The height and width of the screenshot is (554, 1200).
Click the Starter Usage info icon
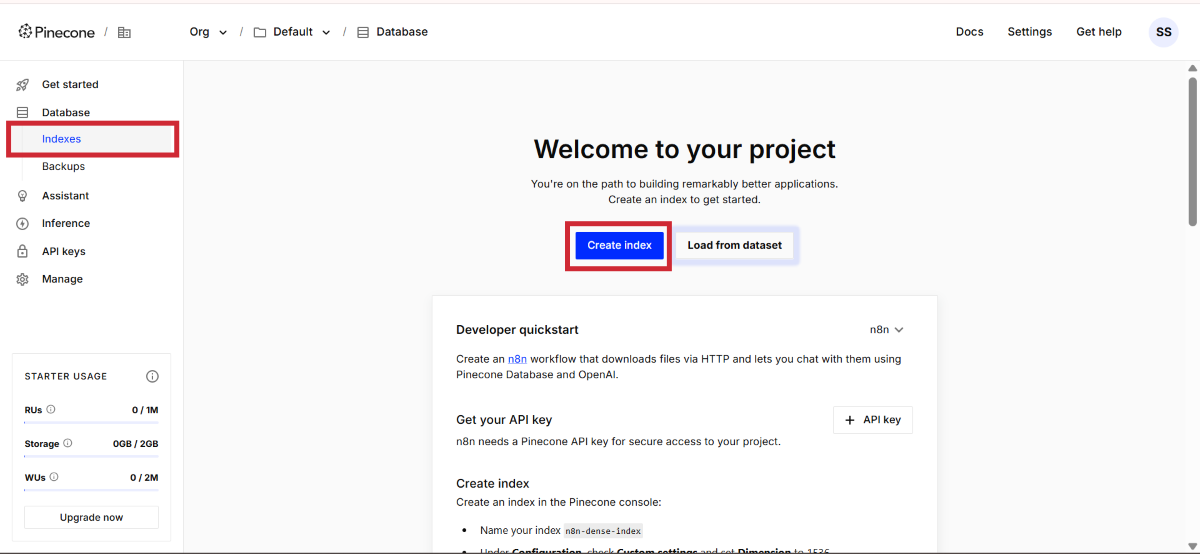[152, 377]
